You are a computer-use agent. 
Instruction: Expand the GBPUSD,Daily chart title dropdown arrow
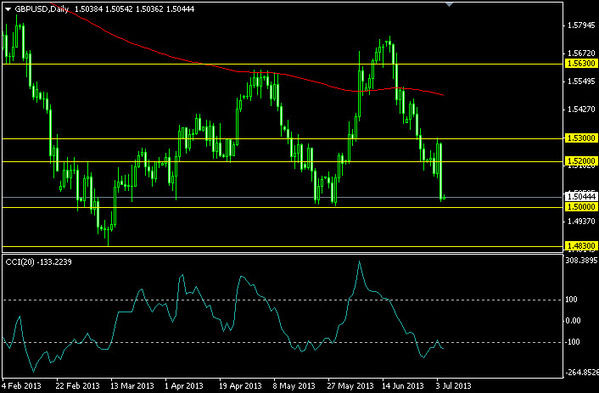click(x=8, y=9)
